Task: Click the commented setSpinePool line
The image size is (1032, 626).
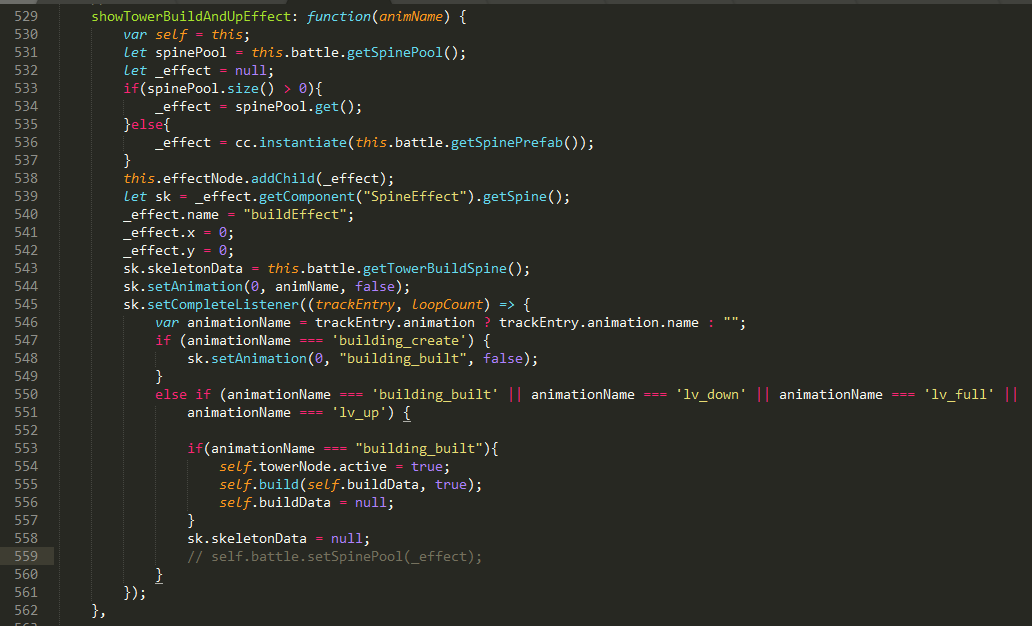Action: point(334,556)
